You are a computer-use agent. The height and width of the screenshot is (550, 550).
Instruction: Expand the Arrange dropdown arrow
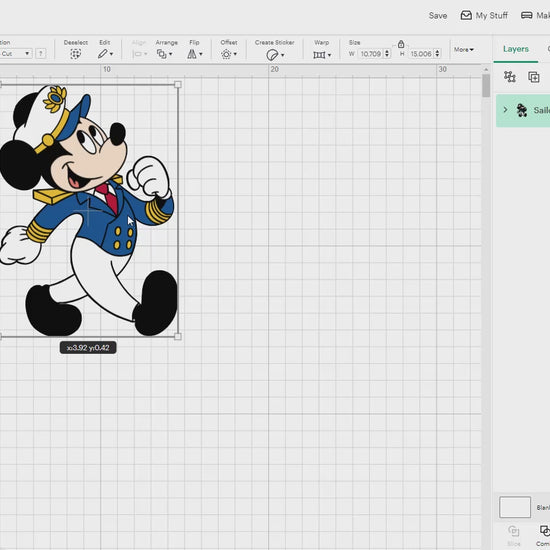(x=170, y=54)
